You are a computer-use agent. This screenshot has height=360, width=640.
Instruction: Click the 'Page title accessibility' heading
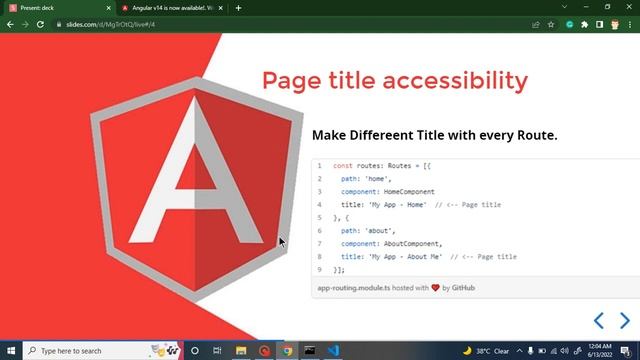coord(395,80)
